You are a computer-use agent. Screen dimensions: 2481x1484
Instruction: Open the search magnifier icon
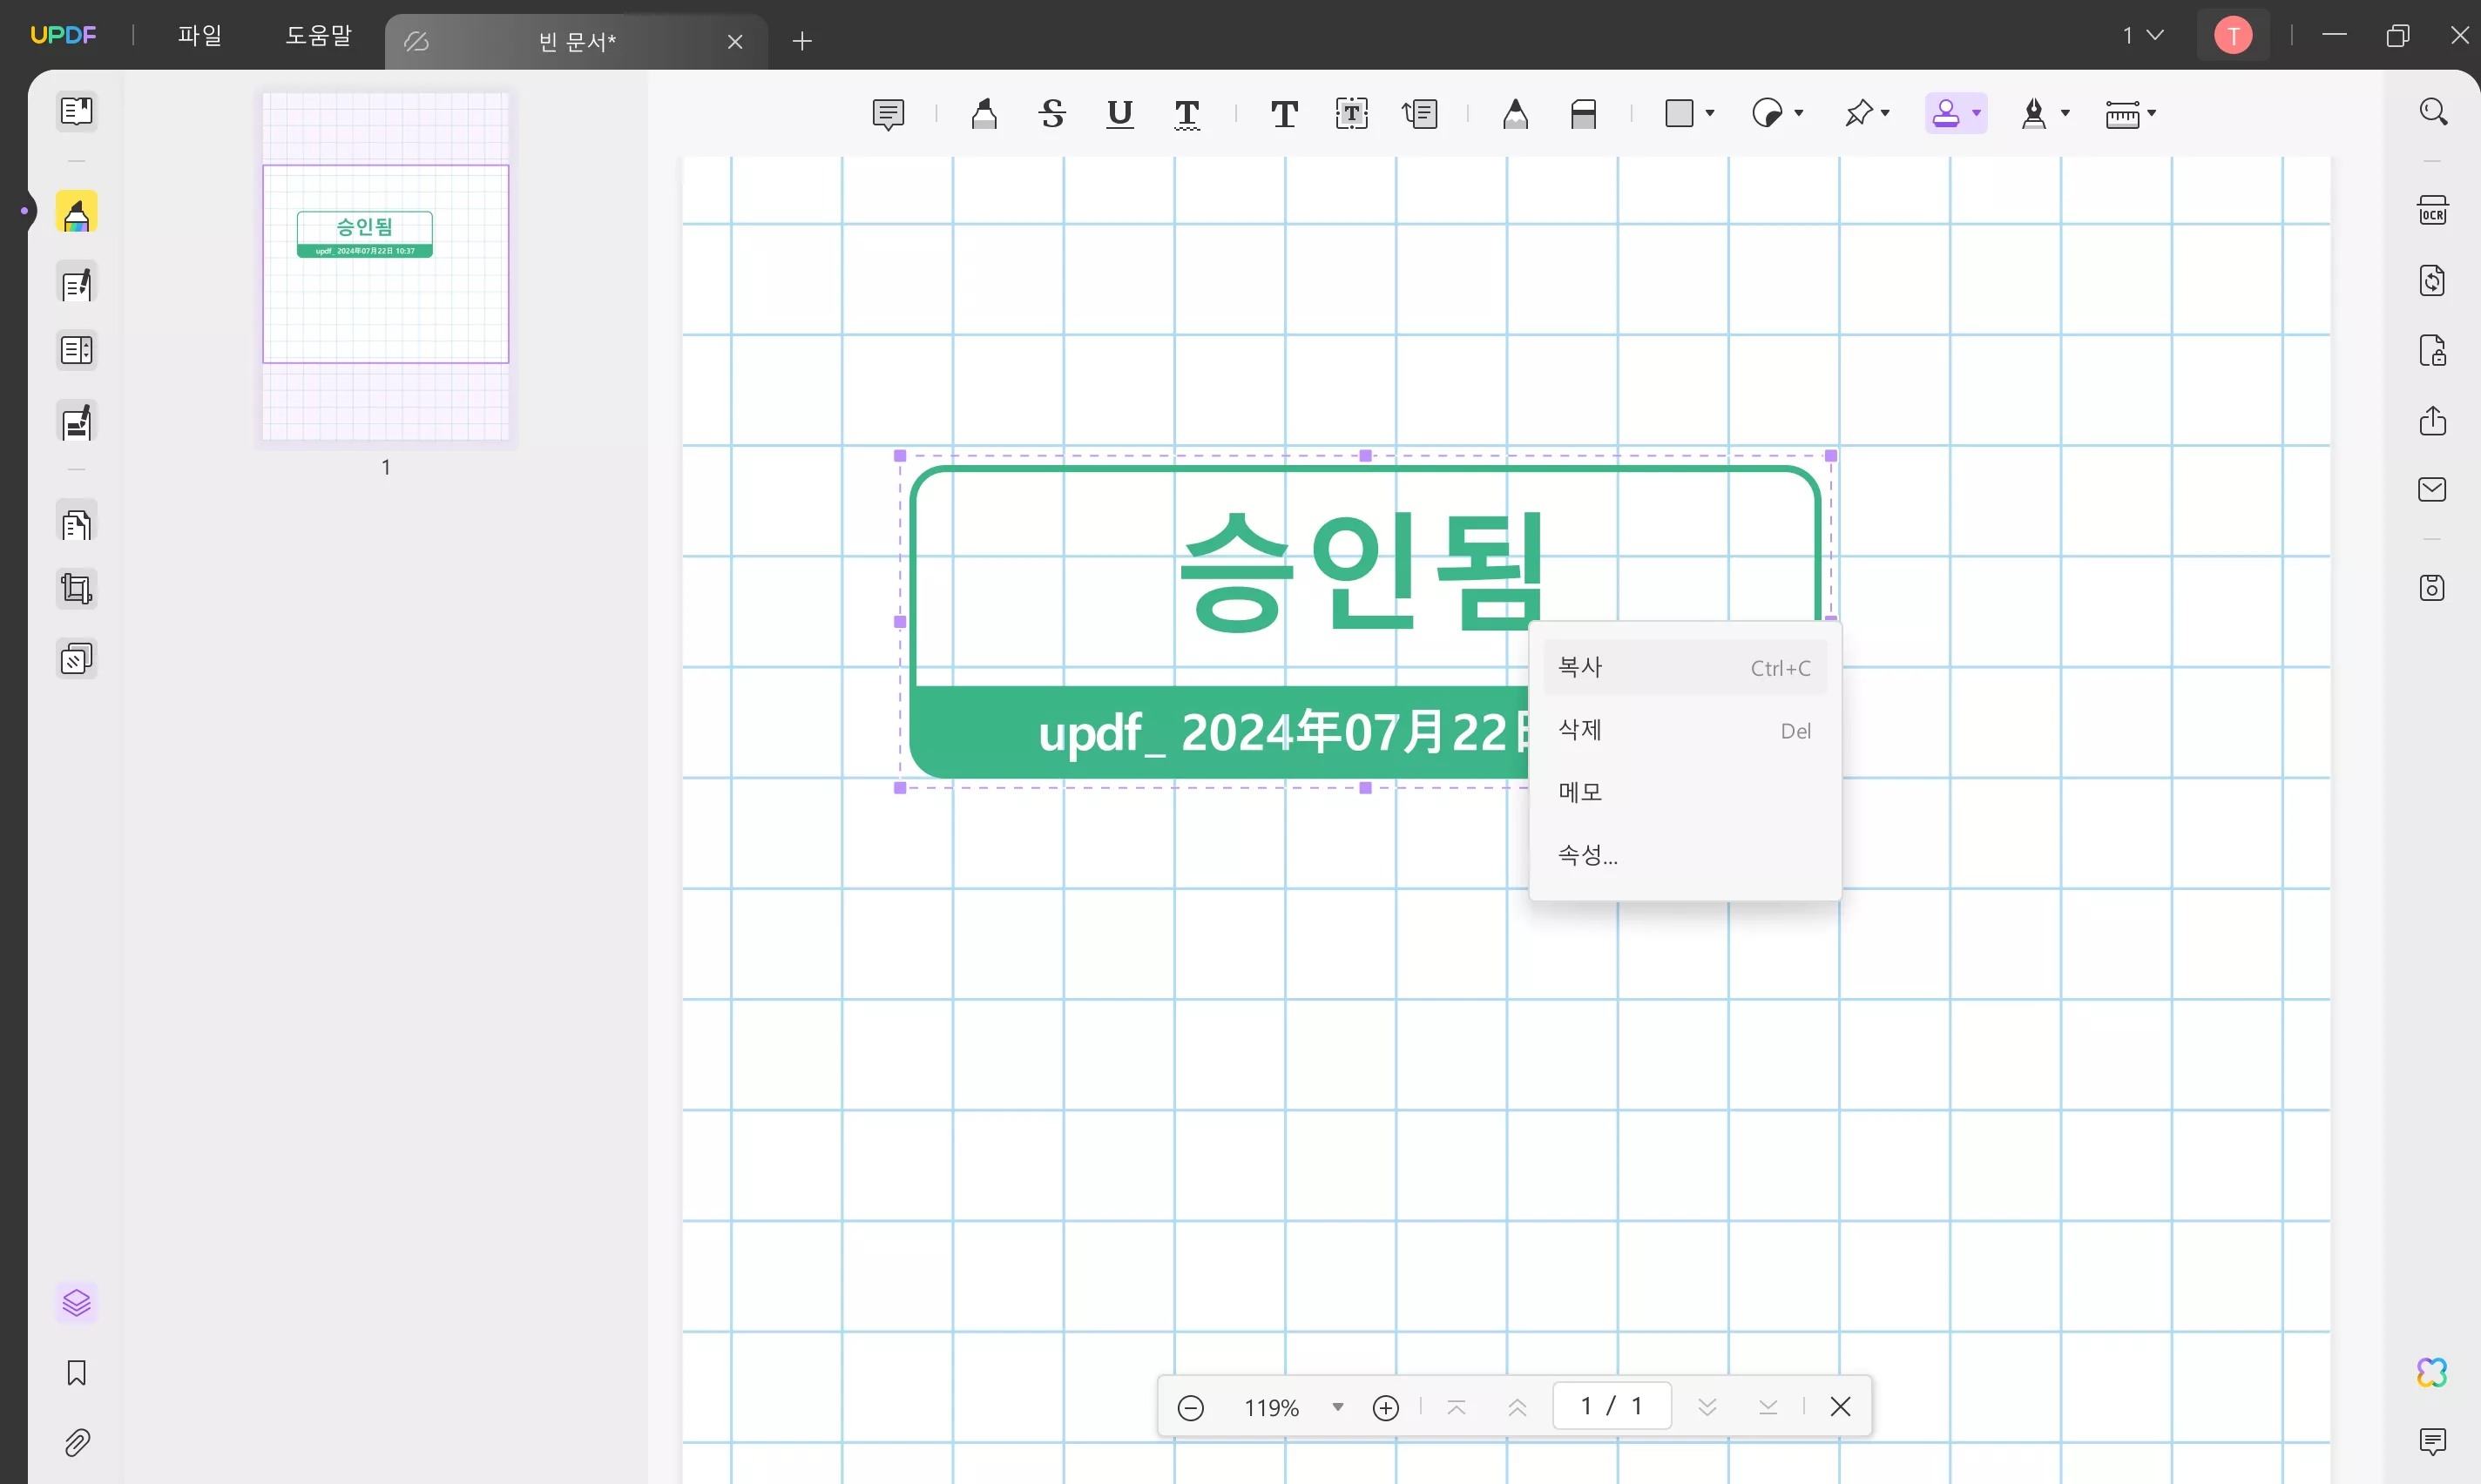(x=2433, y=111)
